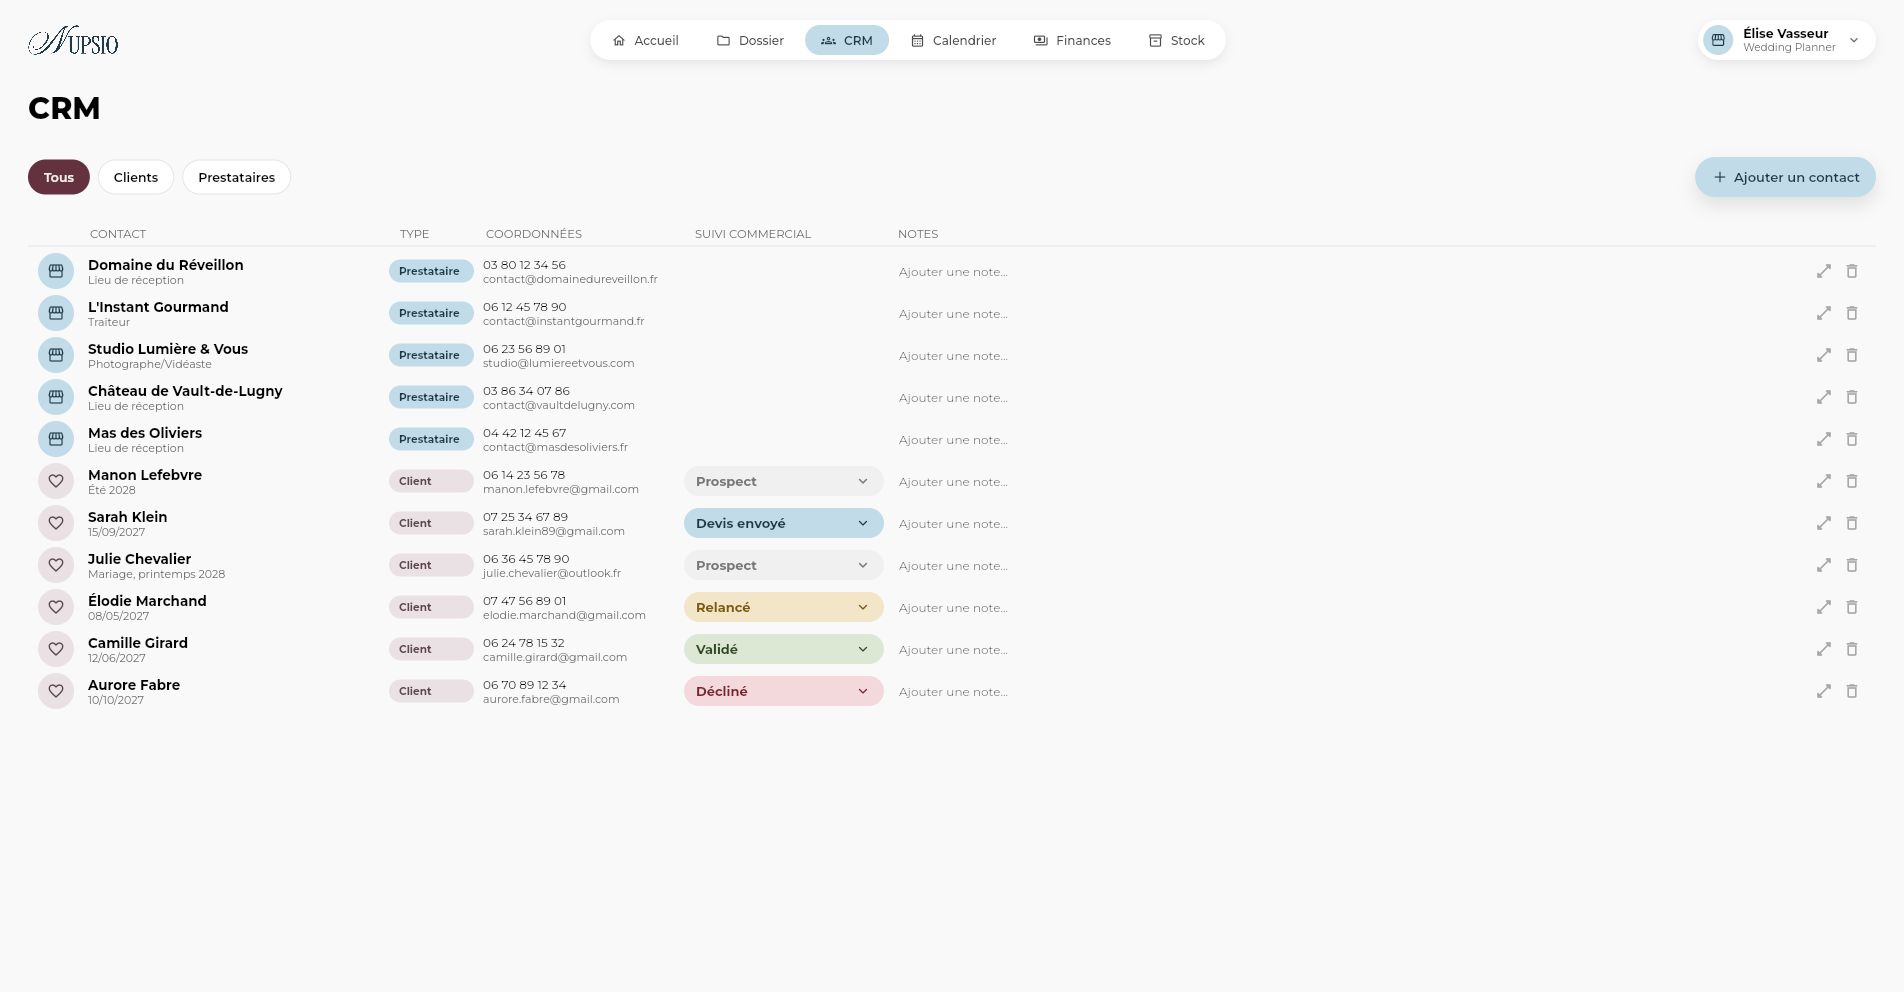Image resolution: width=1904 pixels, height=992 pixels.
Task: Select the CRM navigation item
Action: pos(847,40)
